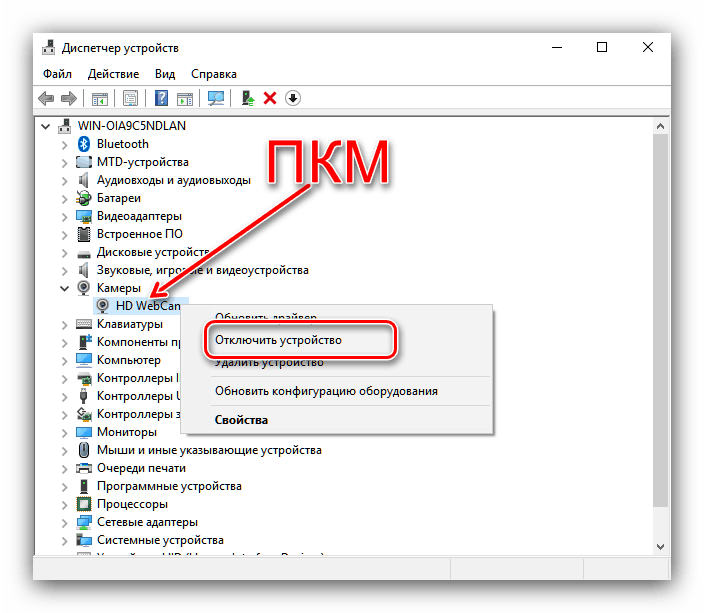
Task: Close the Диспетчер устройств window
Action: click(x=647, y=47)
